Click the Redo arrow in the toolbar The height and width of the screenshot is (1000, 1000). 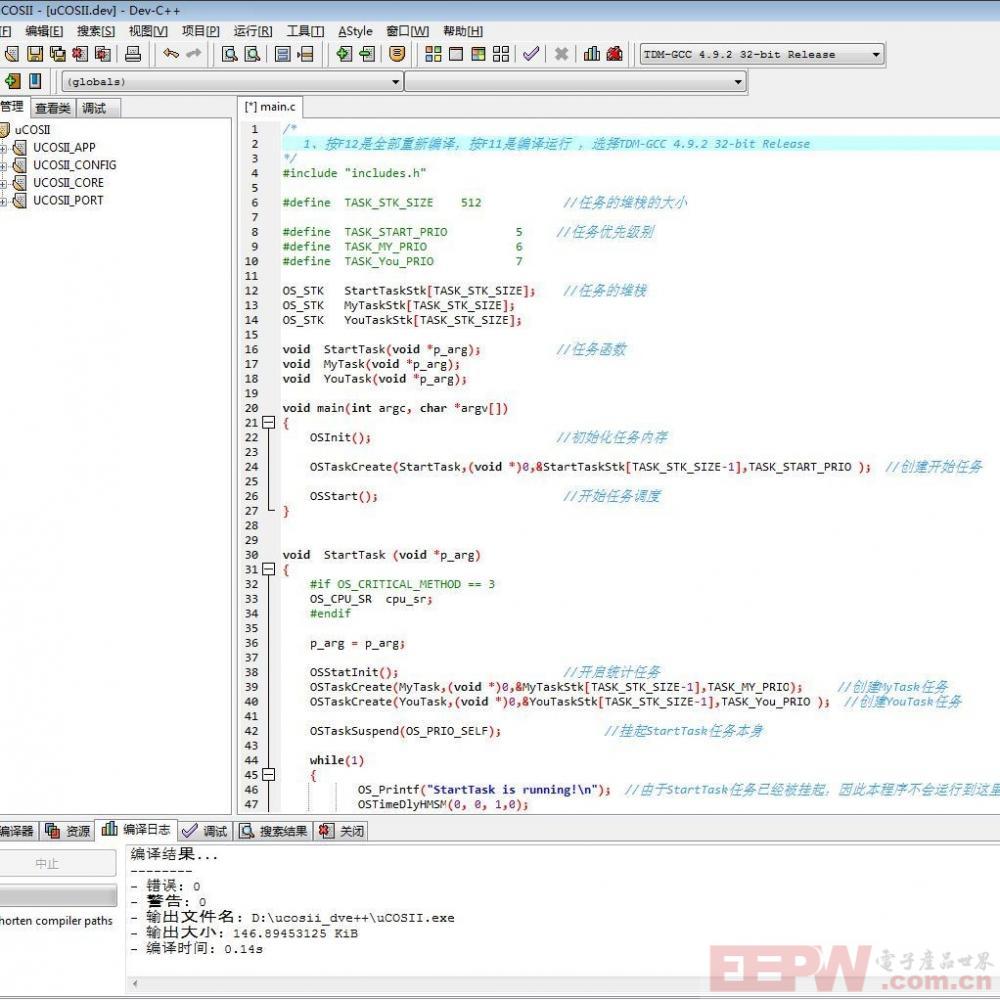click(193, 54)
